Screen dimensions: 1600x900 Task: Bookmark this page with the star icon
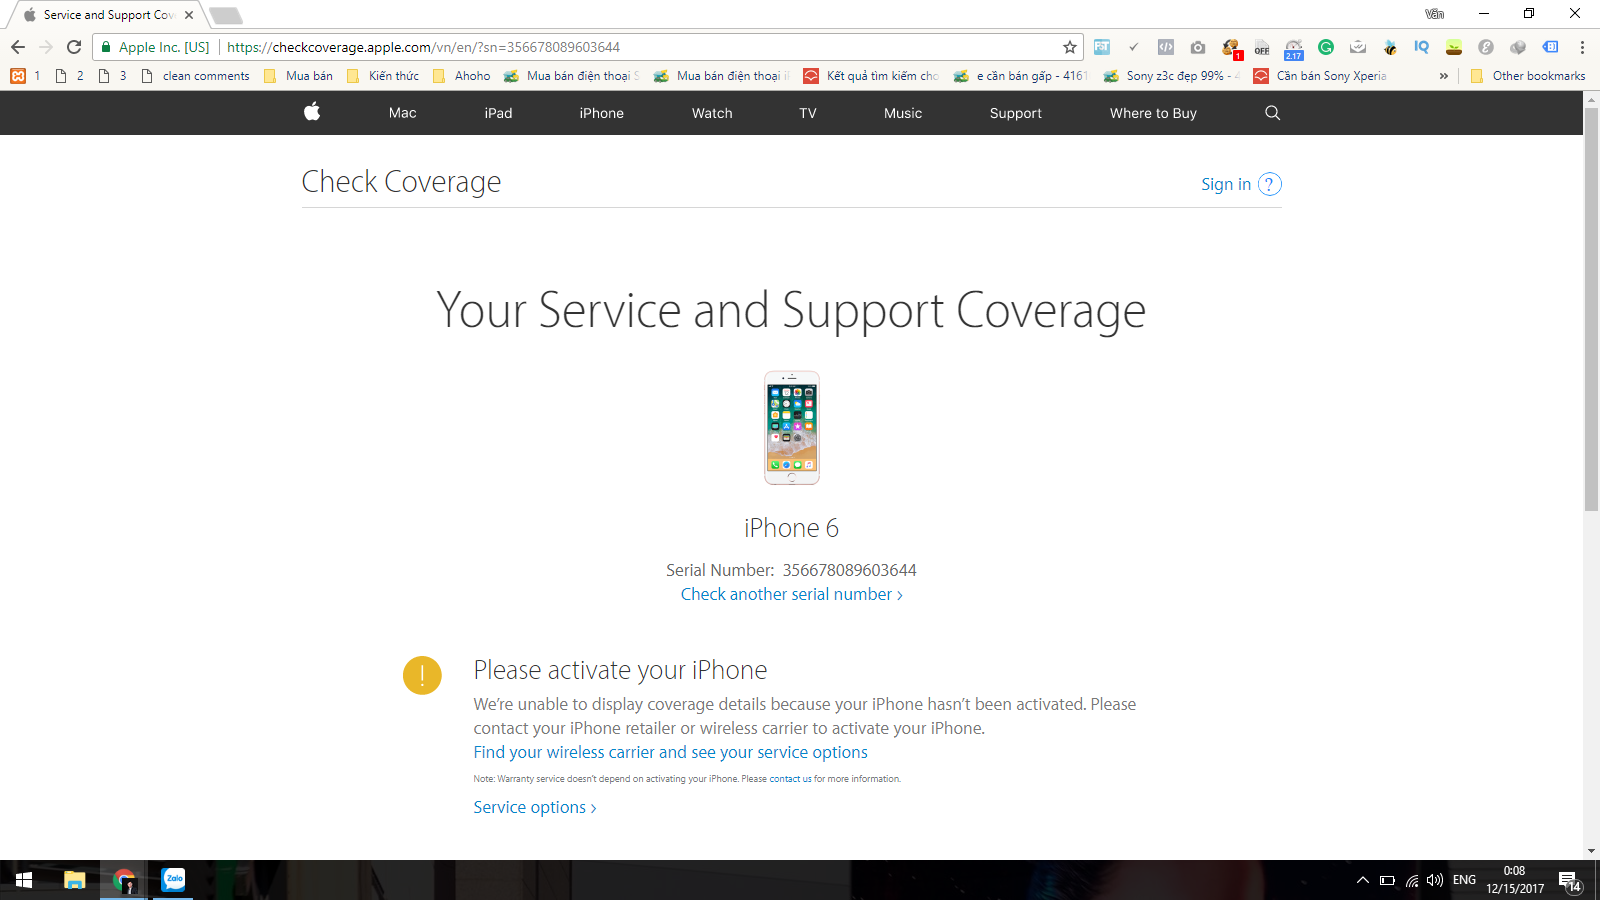coord(1070,47)
